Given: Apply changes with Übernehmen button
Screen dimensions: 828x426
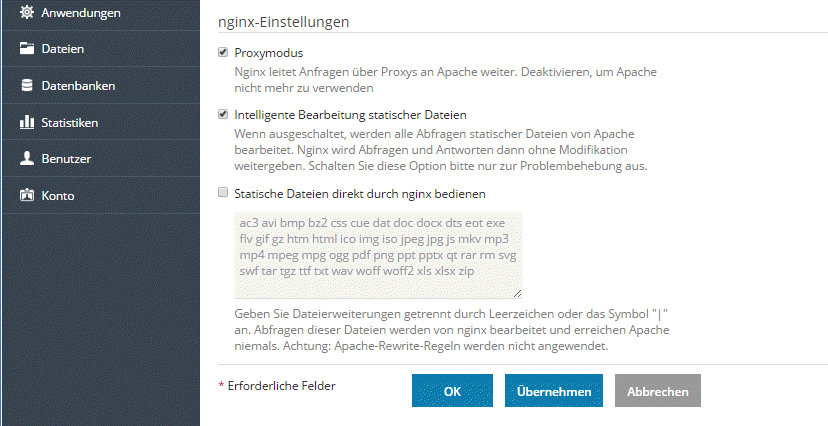Looking at the screenshot, I should click(x=553, y=391).
